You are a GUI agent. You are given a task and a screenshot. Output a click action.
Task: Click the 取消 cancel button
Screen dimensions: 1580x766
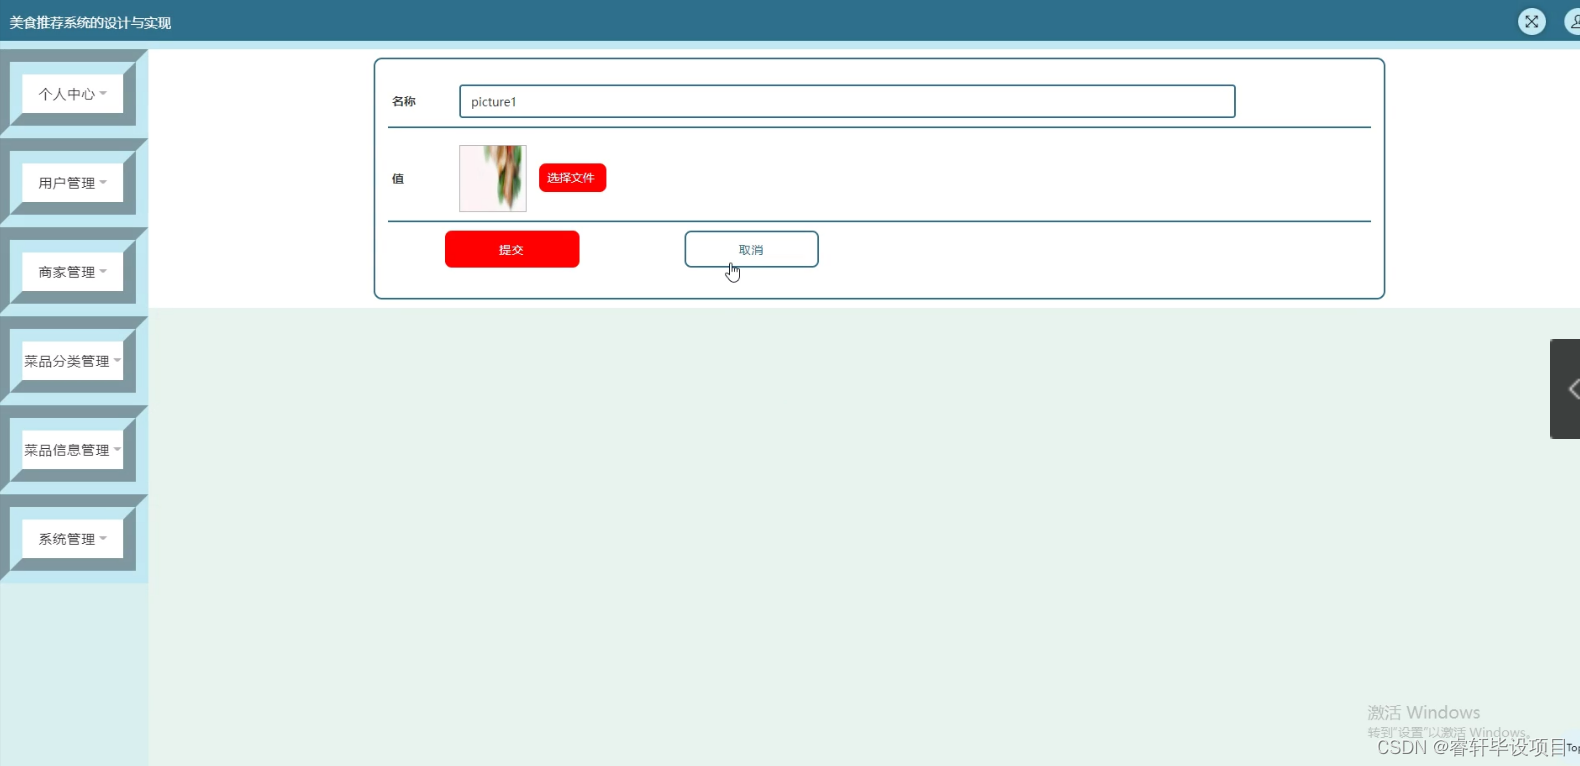[751, 249]
